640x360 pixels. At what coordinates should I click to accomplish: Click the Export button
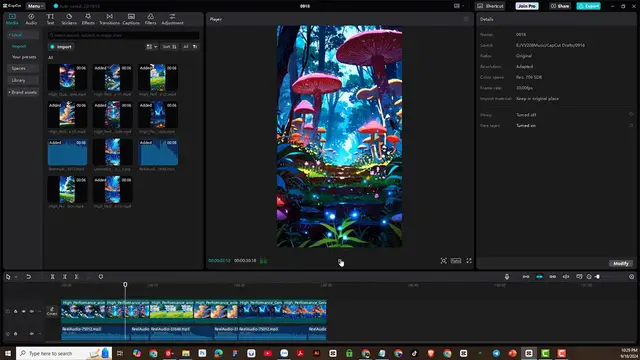coord(588,6)
